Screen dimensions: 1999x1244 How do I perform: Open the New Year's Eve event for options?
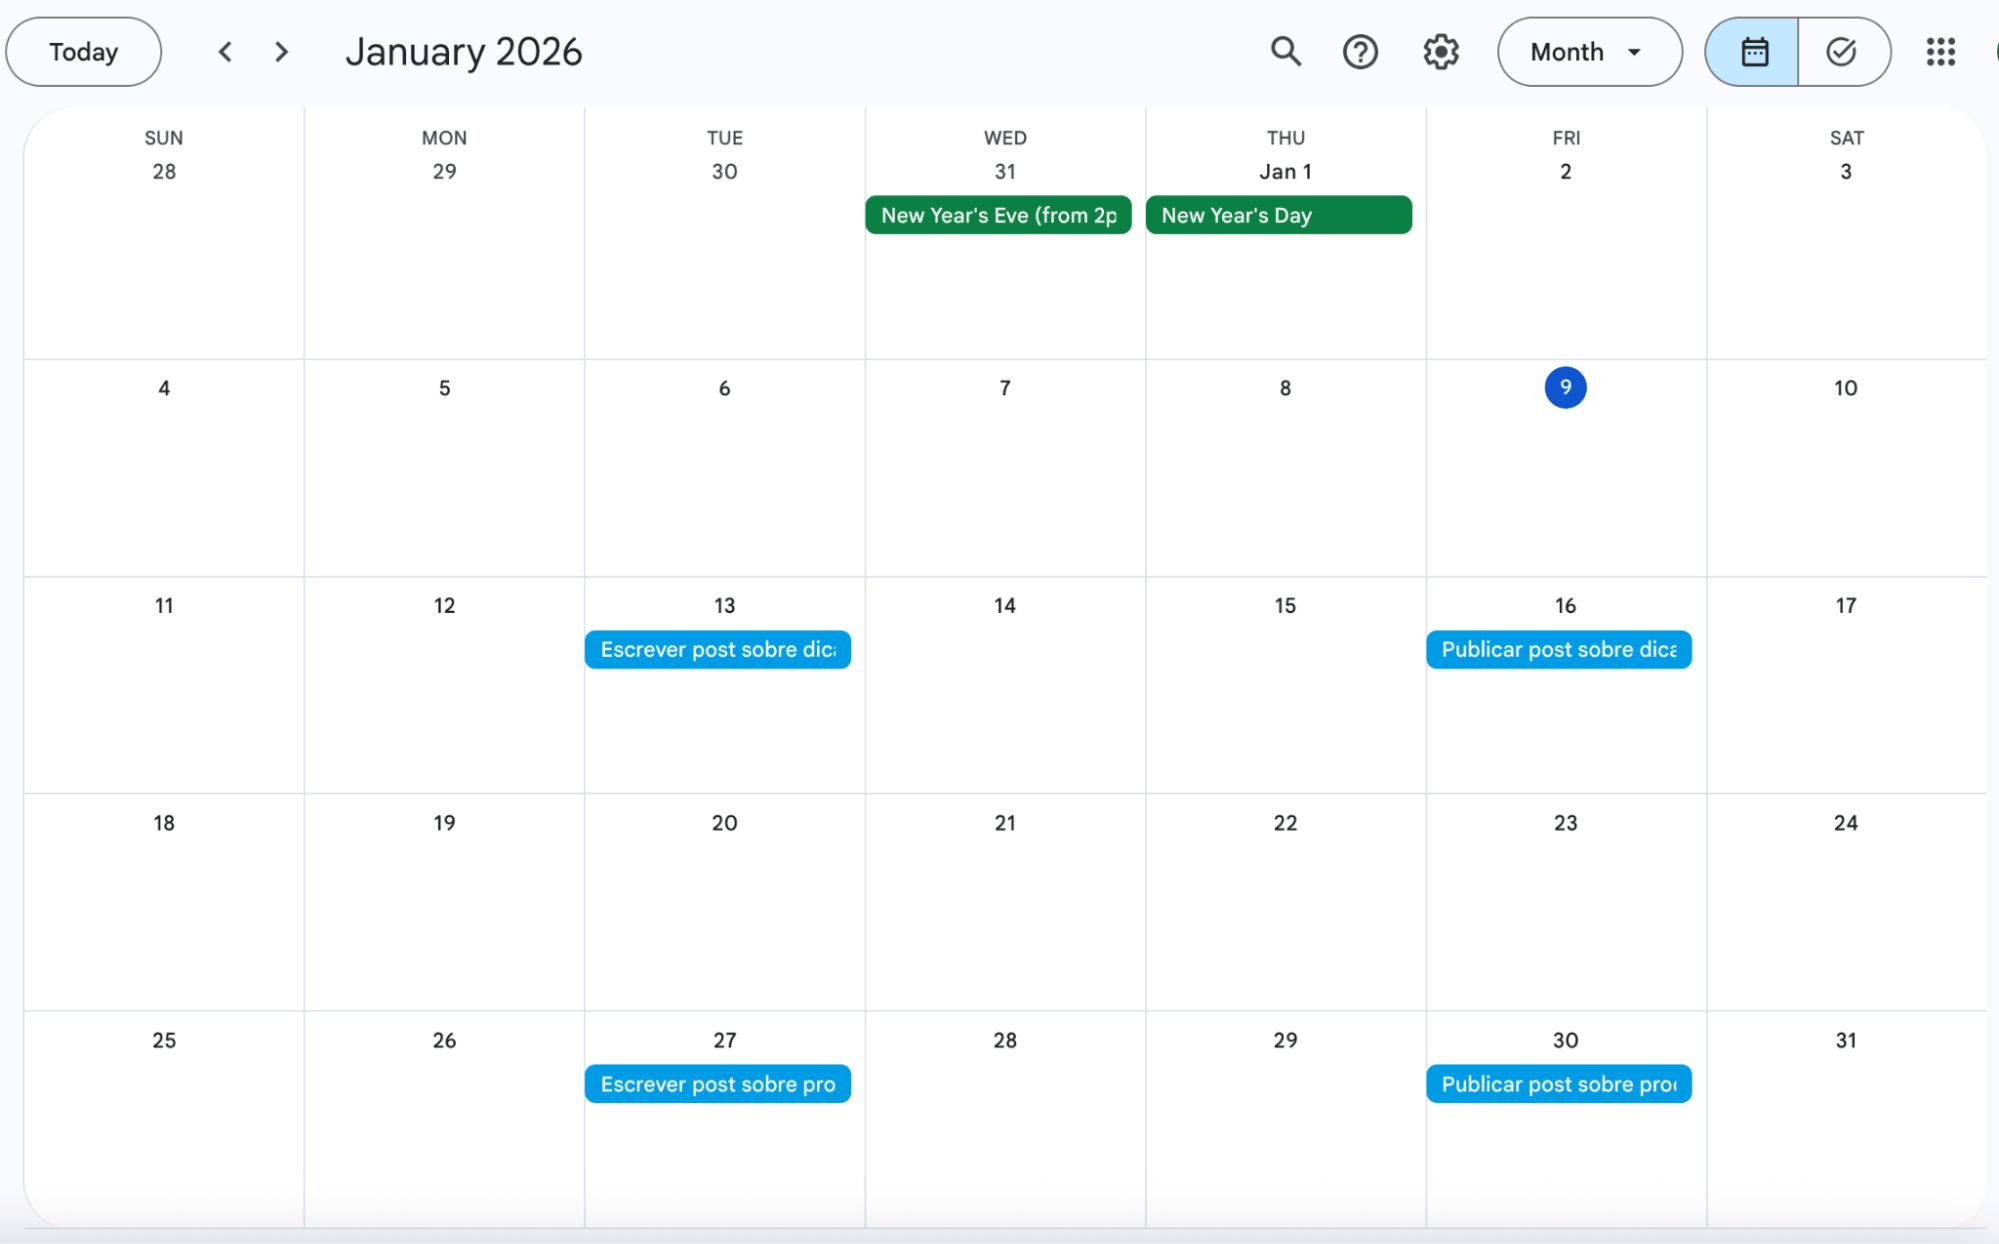click(997, 214)
